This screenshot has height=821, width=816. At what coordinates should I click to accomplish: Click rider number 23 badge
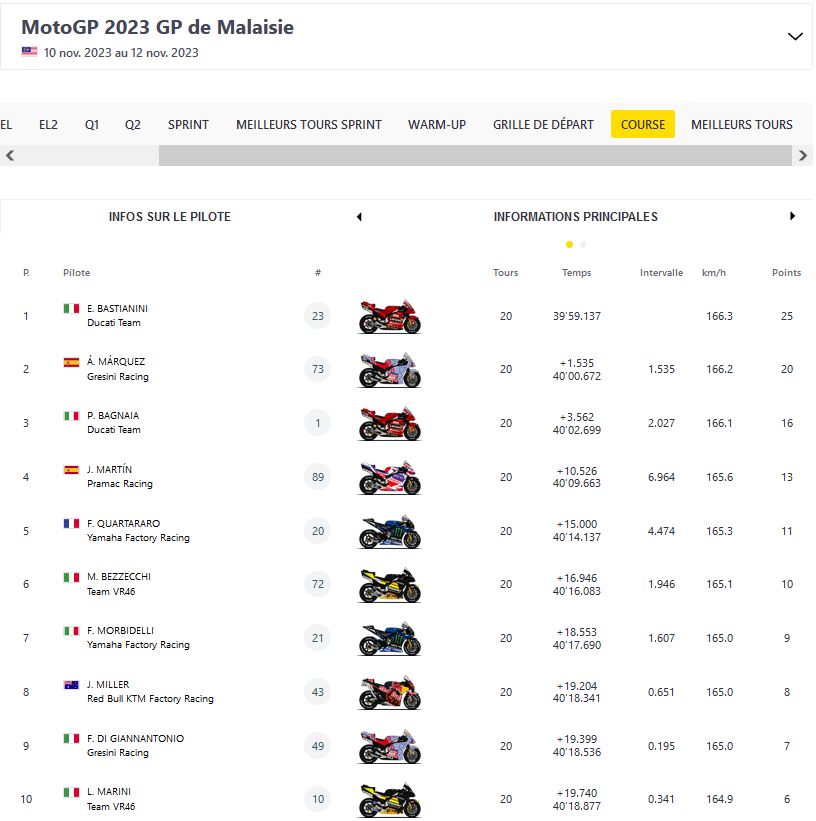318,316
